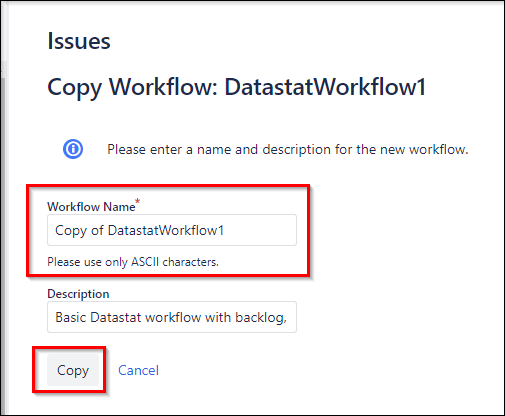Click the Copy Workflow: DatastatWorkflow1 heading
This screenshot has height=416, width=505.
click(x=237, y=87)
